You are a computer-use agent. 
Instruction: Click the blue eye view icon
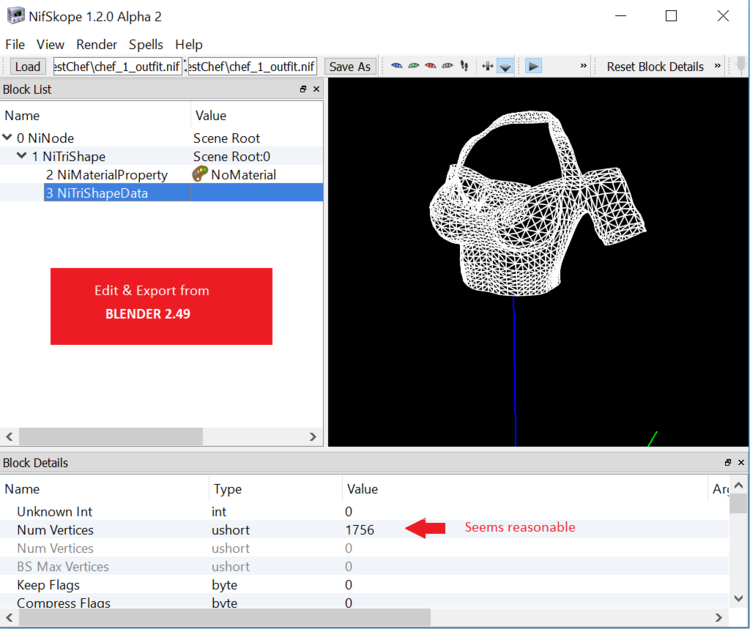(397, 66)
